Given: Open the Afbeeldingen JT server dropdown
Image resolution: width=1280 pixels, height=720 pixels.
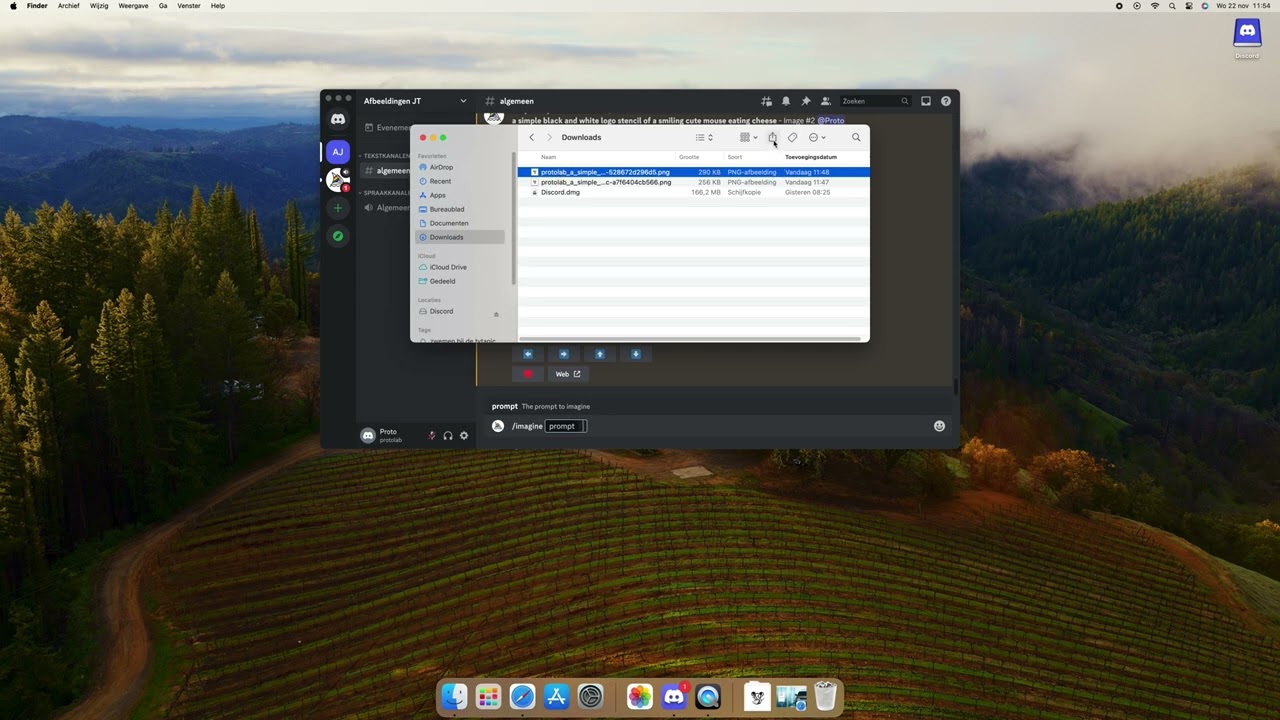Looking at the screenshot, I should coord(415,101).
